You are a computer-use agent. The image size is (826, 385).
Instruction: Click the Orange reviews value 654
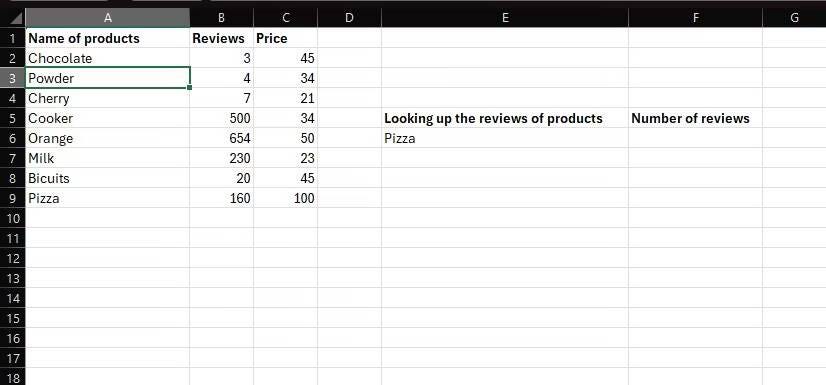click(x=221, y=139)
